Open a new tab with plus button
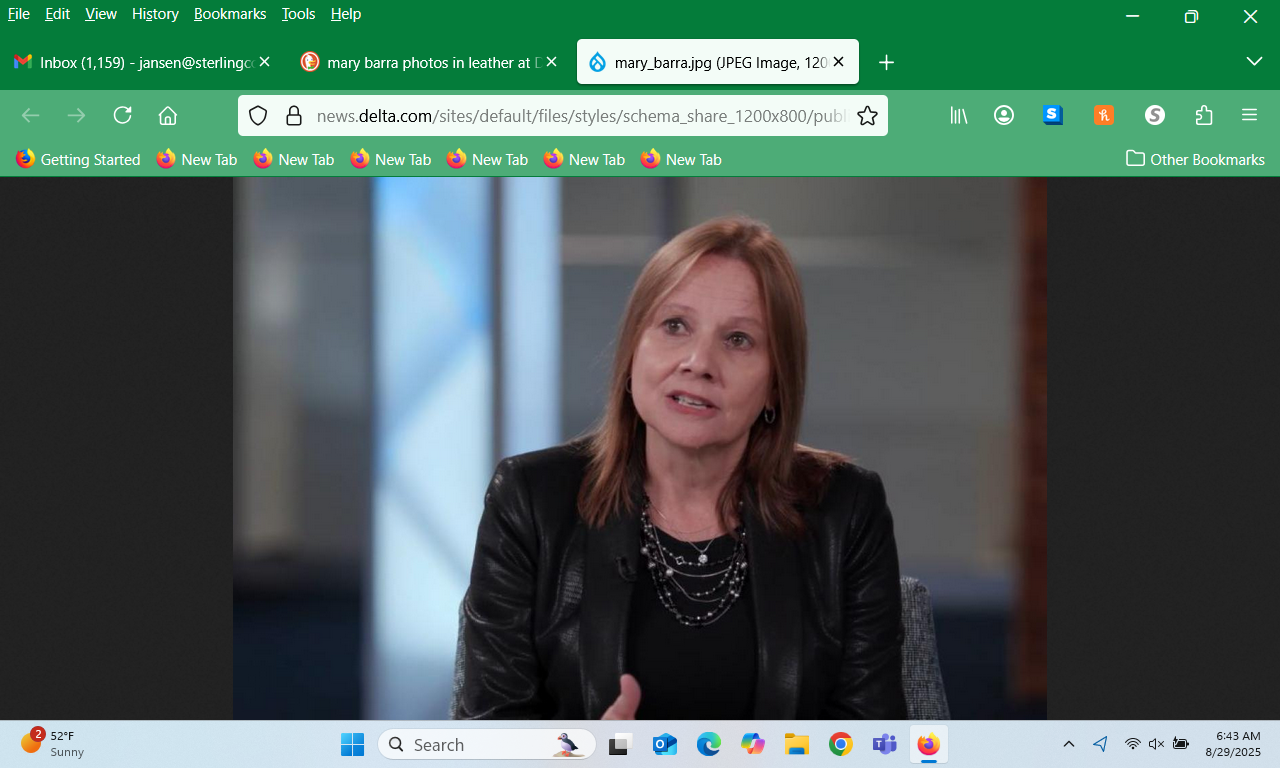 [x=886, y=62]
